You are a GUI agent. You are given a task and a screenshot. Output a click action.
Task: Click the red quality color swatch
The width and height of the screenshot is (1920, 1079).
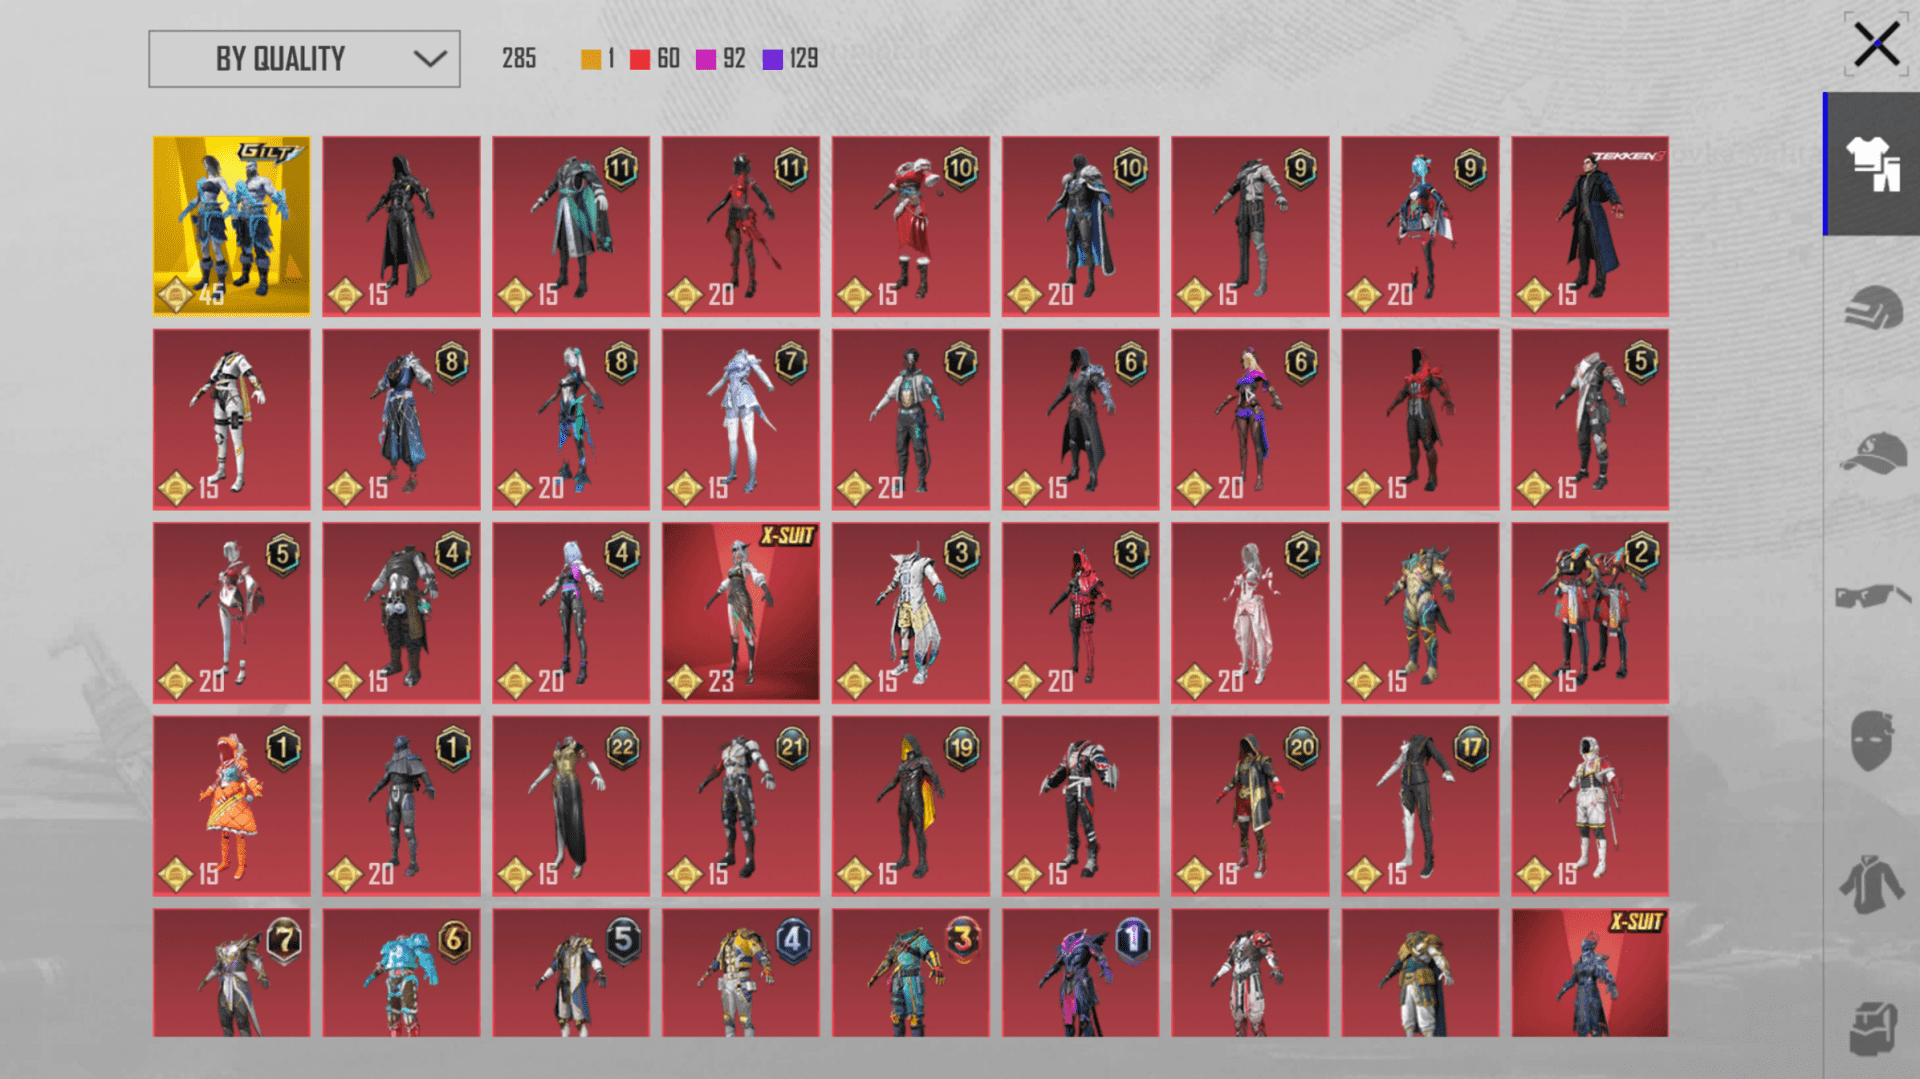(x=640, y=59)
